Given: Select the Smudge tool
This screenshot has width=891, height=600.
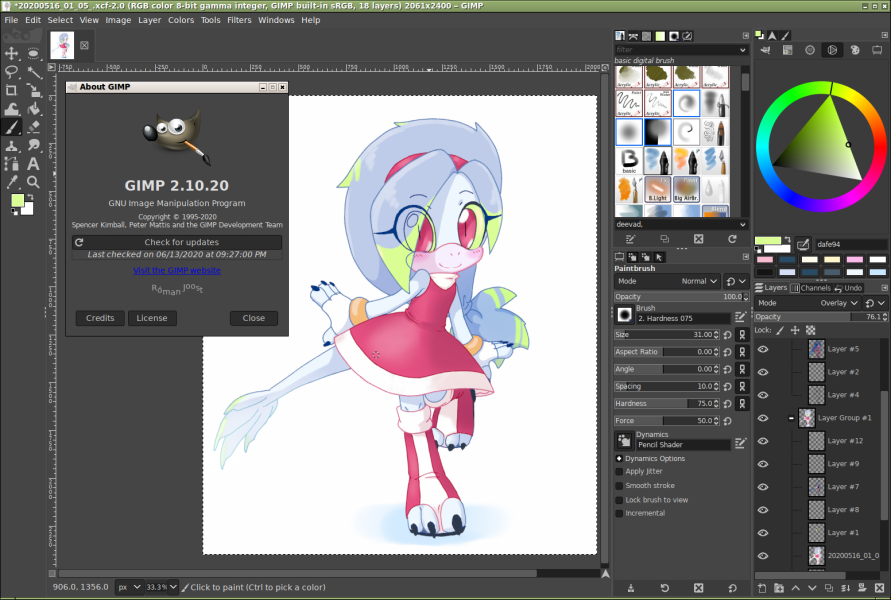Looking at the screenshot, I should coord(33,145).
